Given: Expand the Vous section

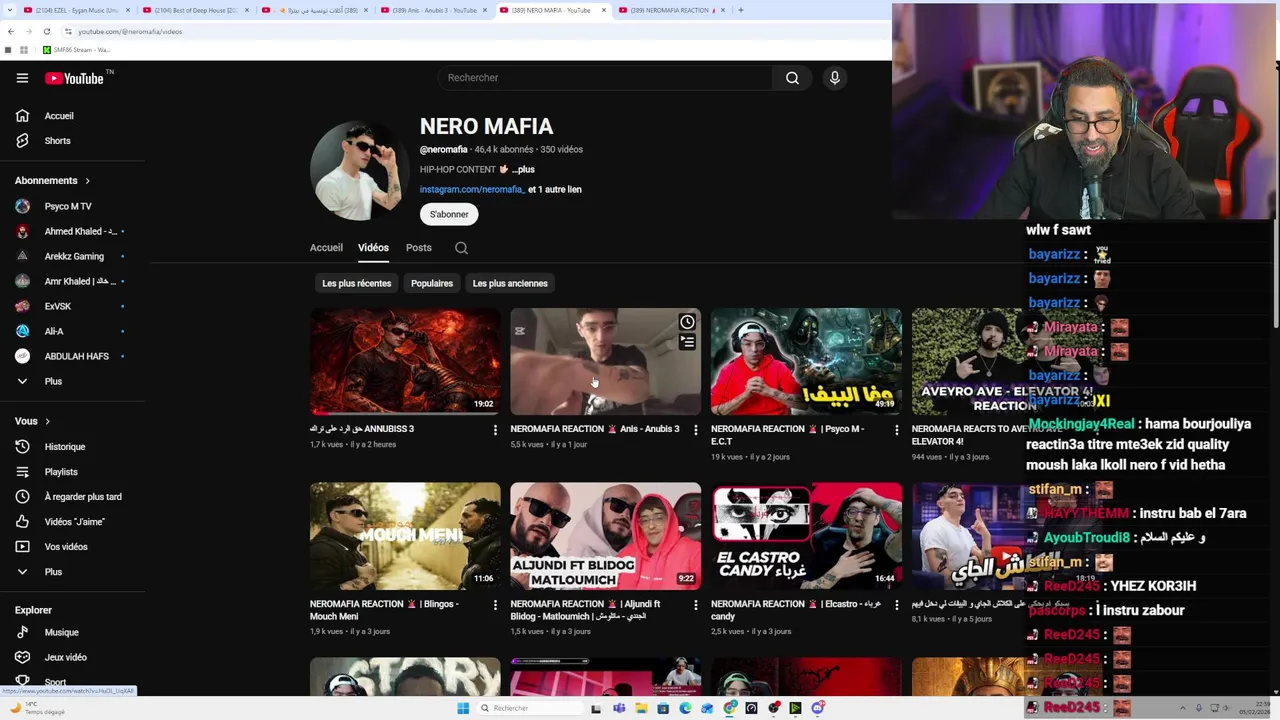Looking at the screenshot, I should (32, 421).
